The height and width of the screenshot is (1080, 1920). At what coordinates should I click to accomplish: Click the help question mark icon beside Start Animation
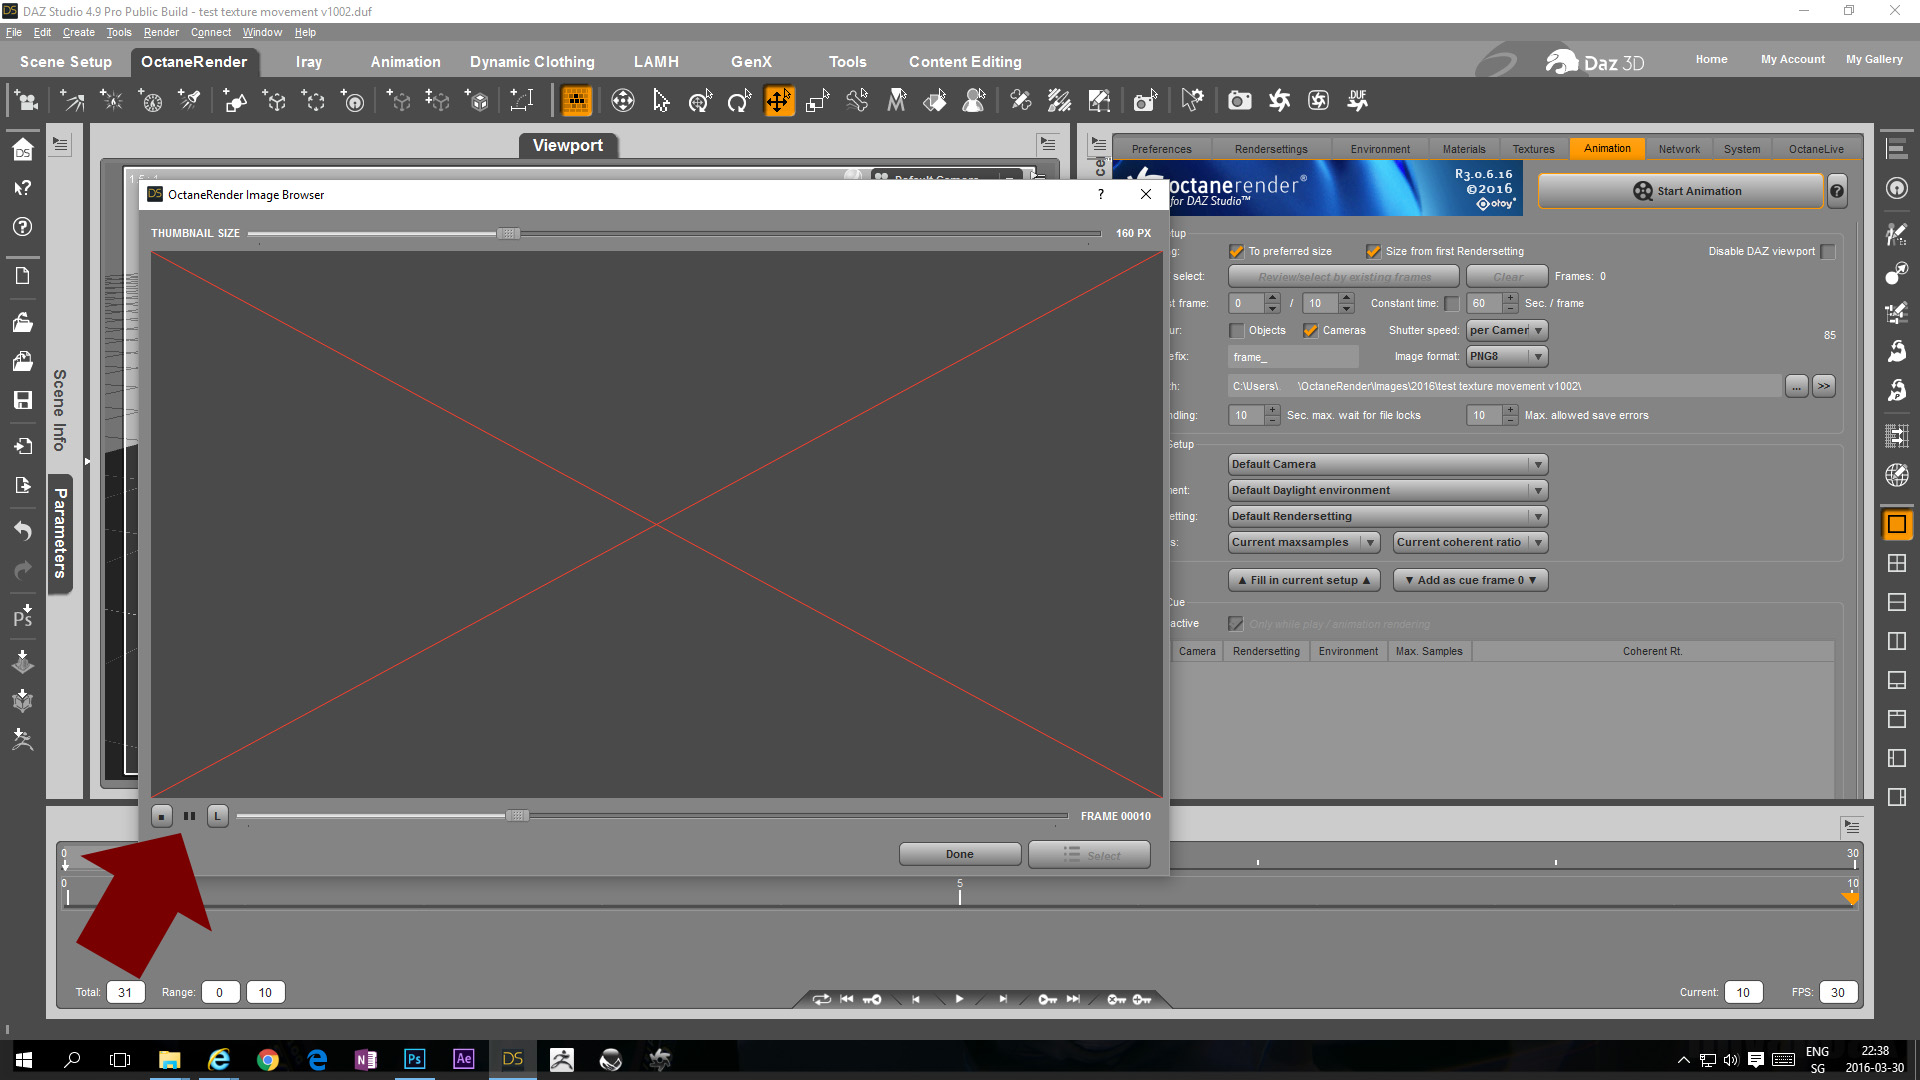tap(1836, 191)
